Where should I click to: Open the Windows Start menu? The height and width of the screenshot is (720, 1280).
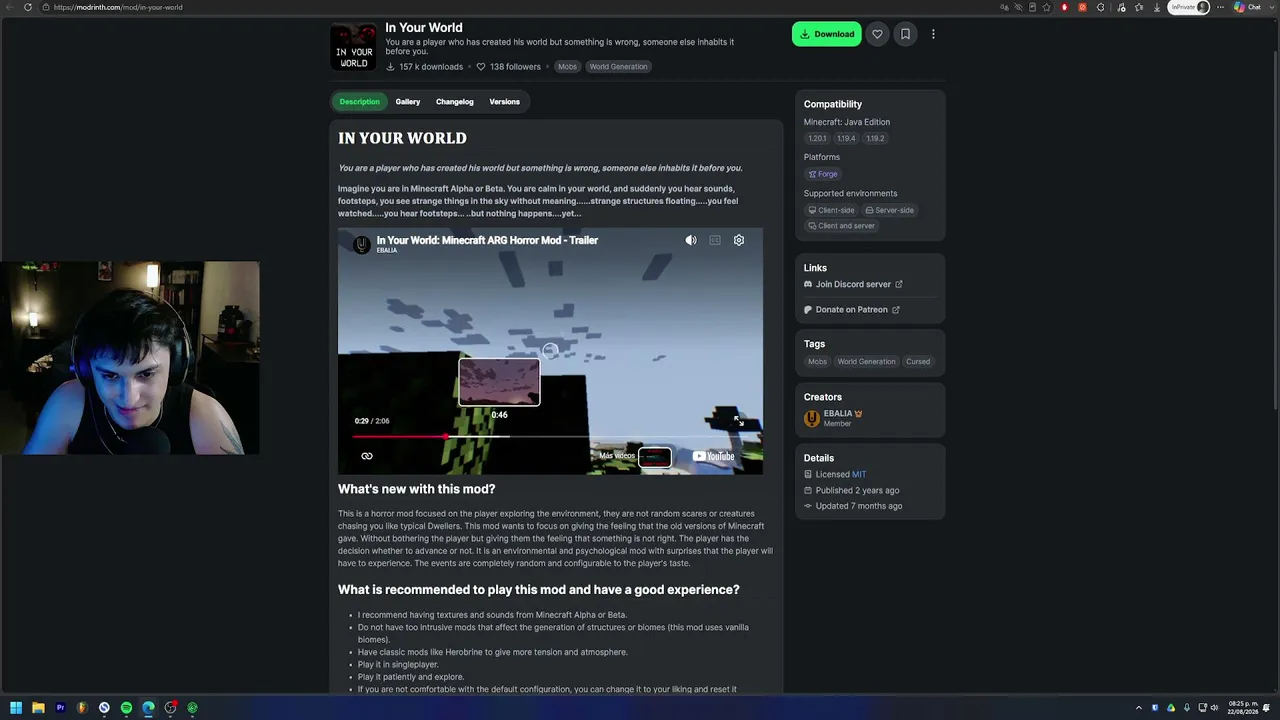pyautogui.click(x=16, y=708)
